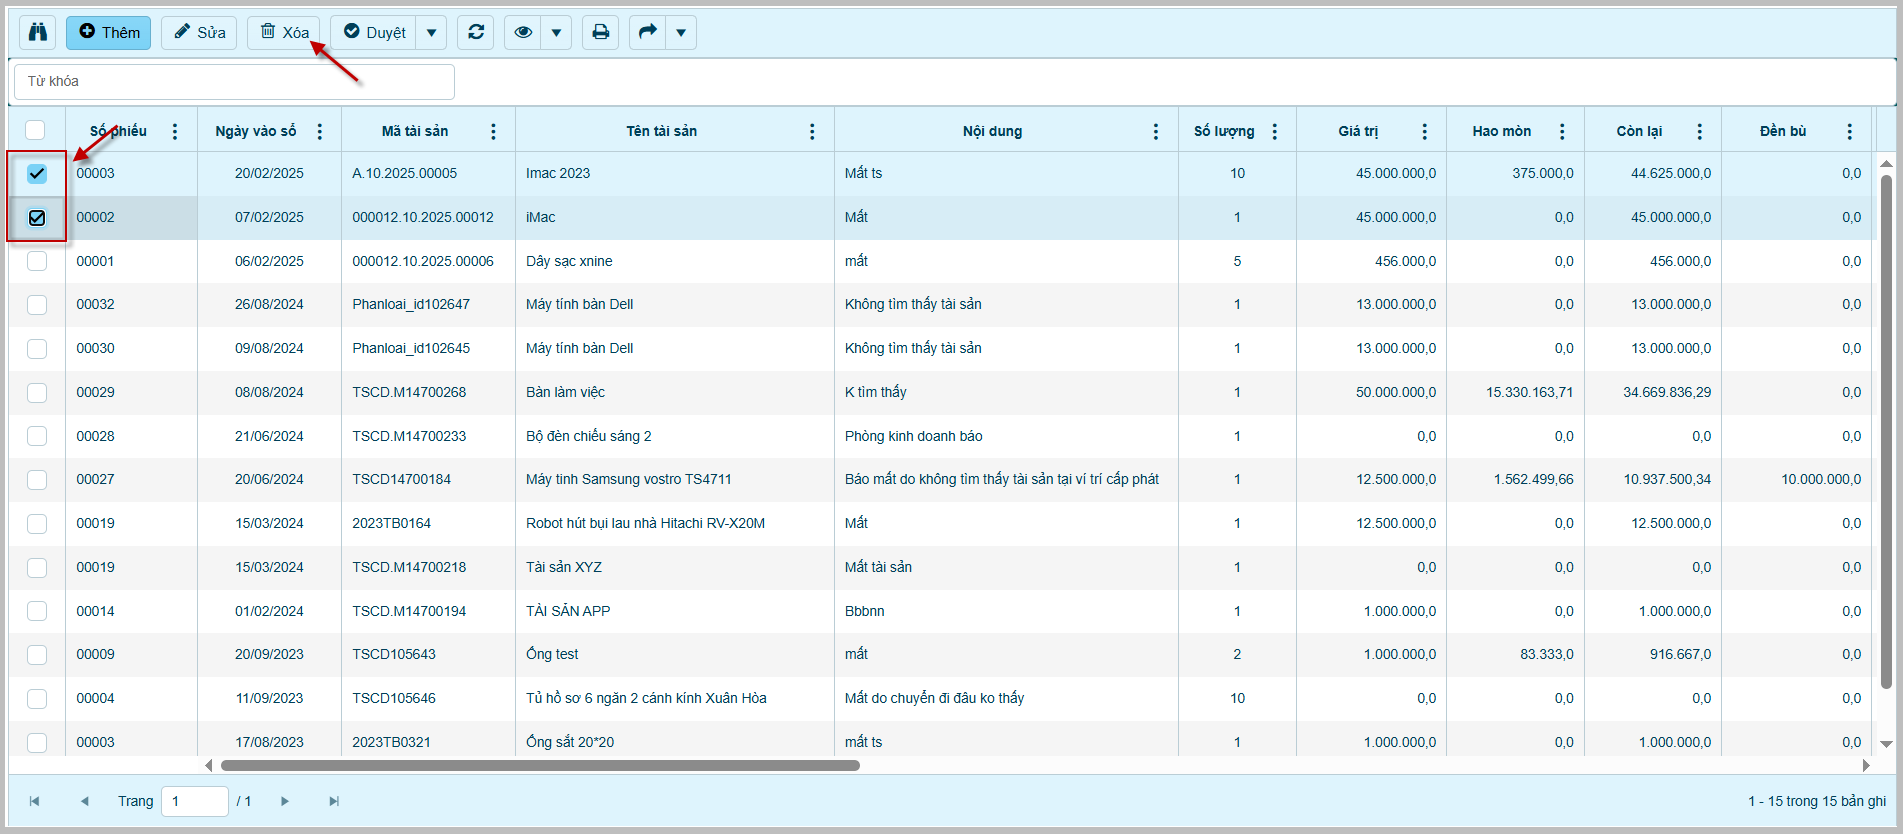Go to the last page
This screenshot has width=1903, height=834.
click(334, 801)
